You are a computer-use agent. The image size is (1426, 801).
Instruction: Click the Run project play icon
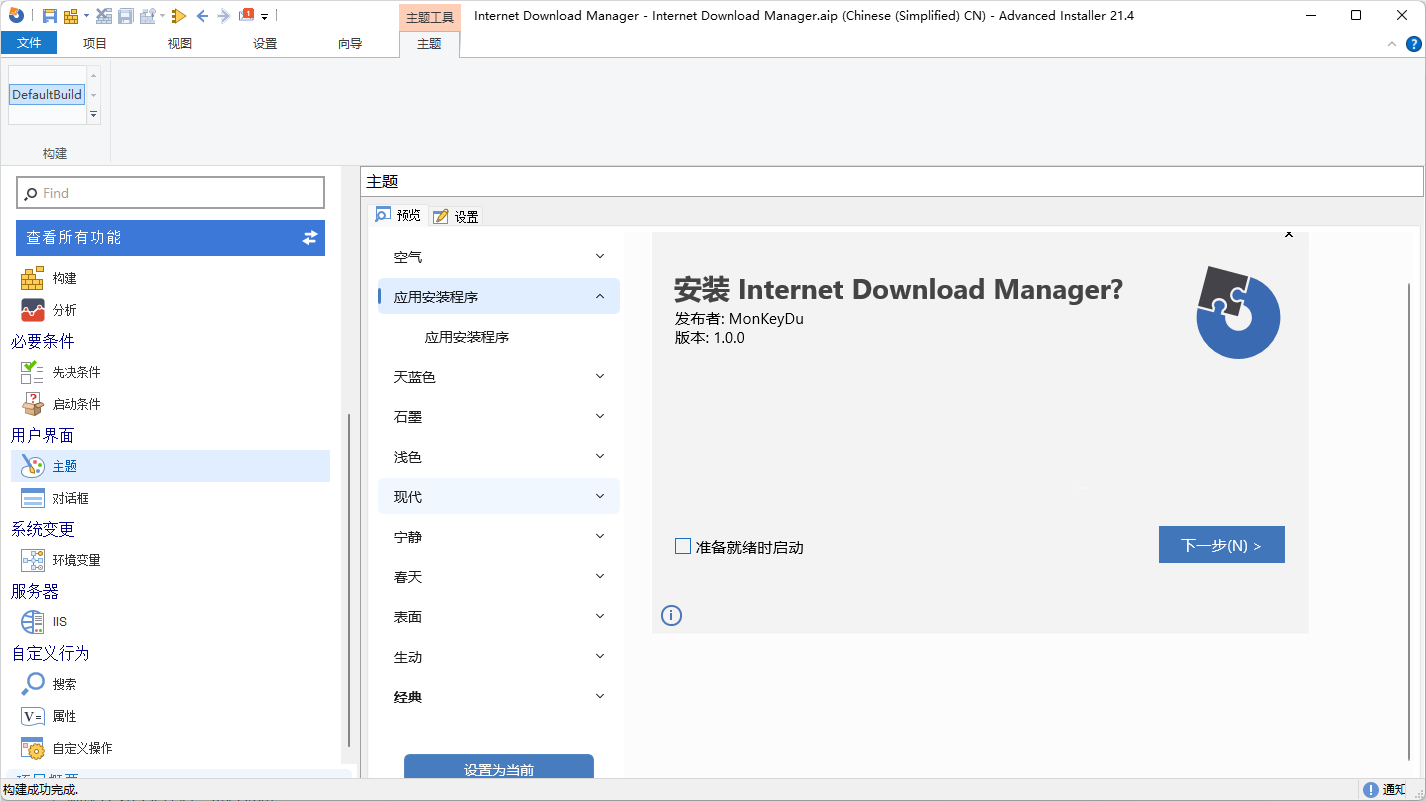click(179, 15)
